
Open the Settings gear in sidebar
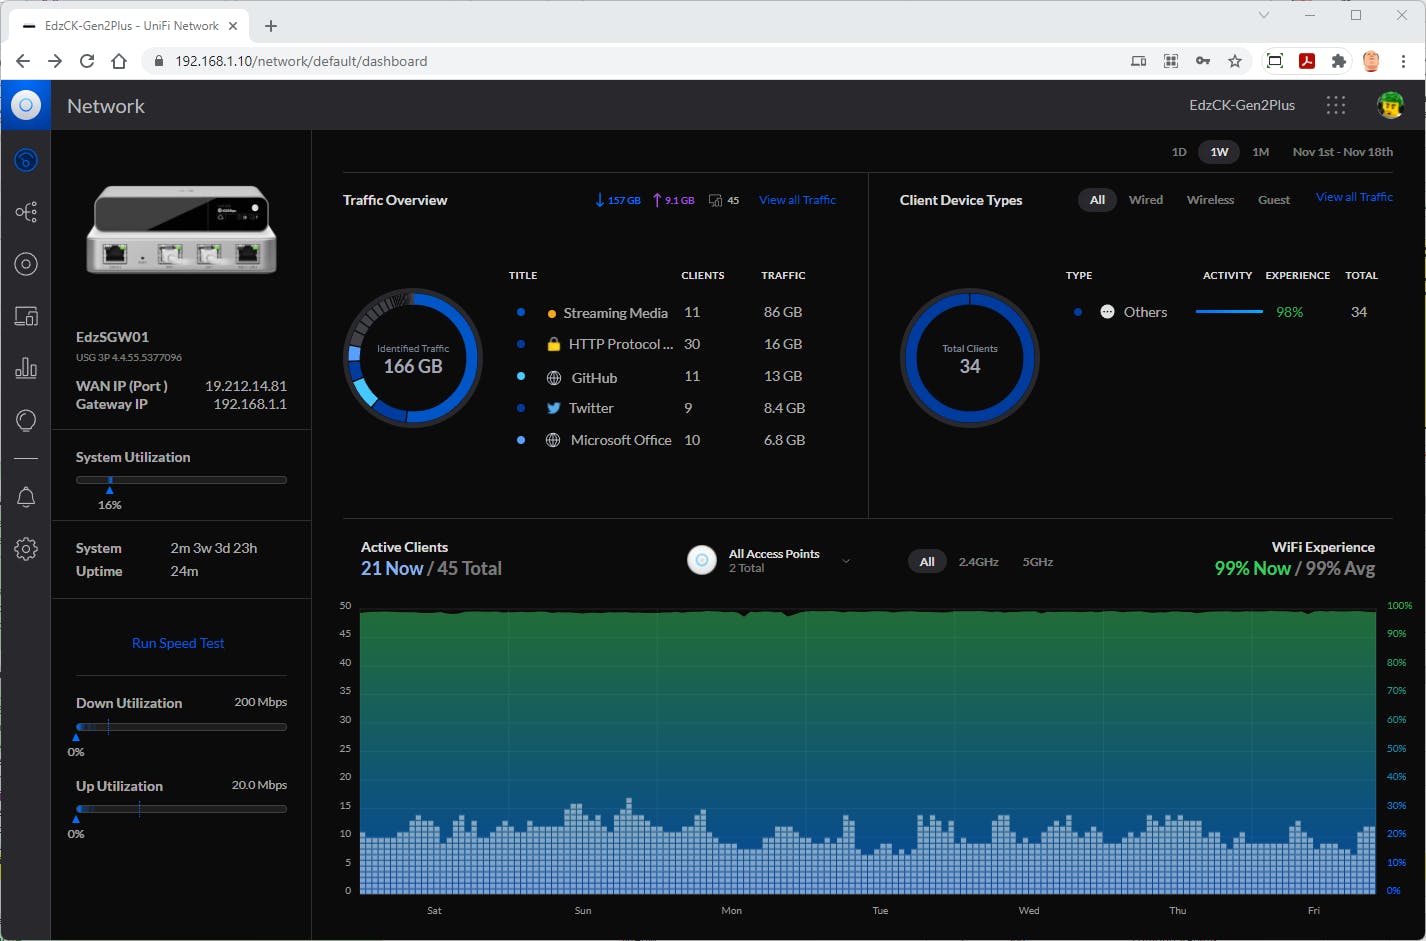pyautogui.click(x=26, y=549)
